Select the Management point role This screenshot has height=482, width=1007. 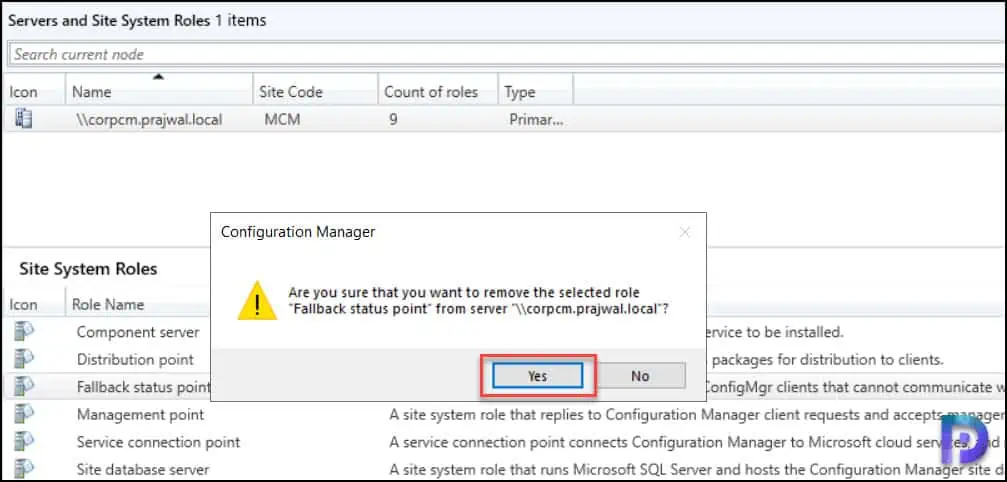pyautogui.click(x=140, y=415)
